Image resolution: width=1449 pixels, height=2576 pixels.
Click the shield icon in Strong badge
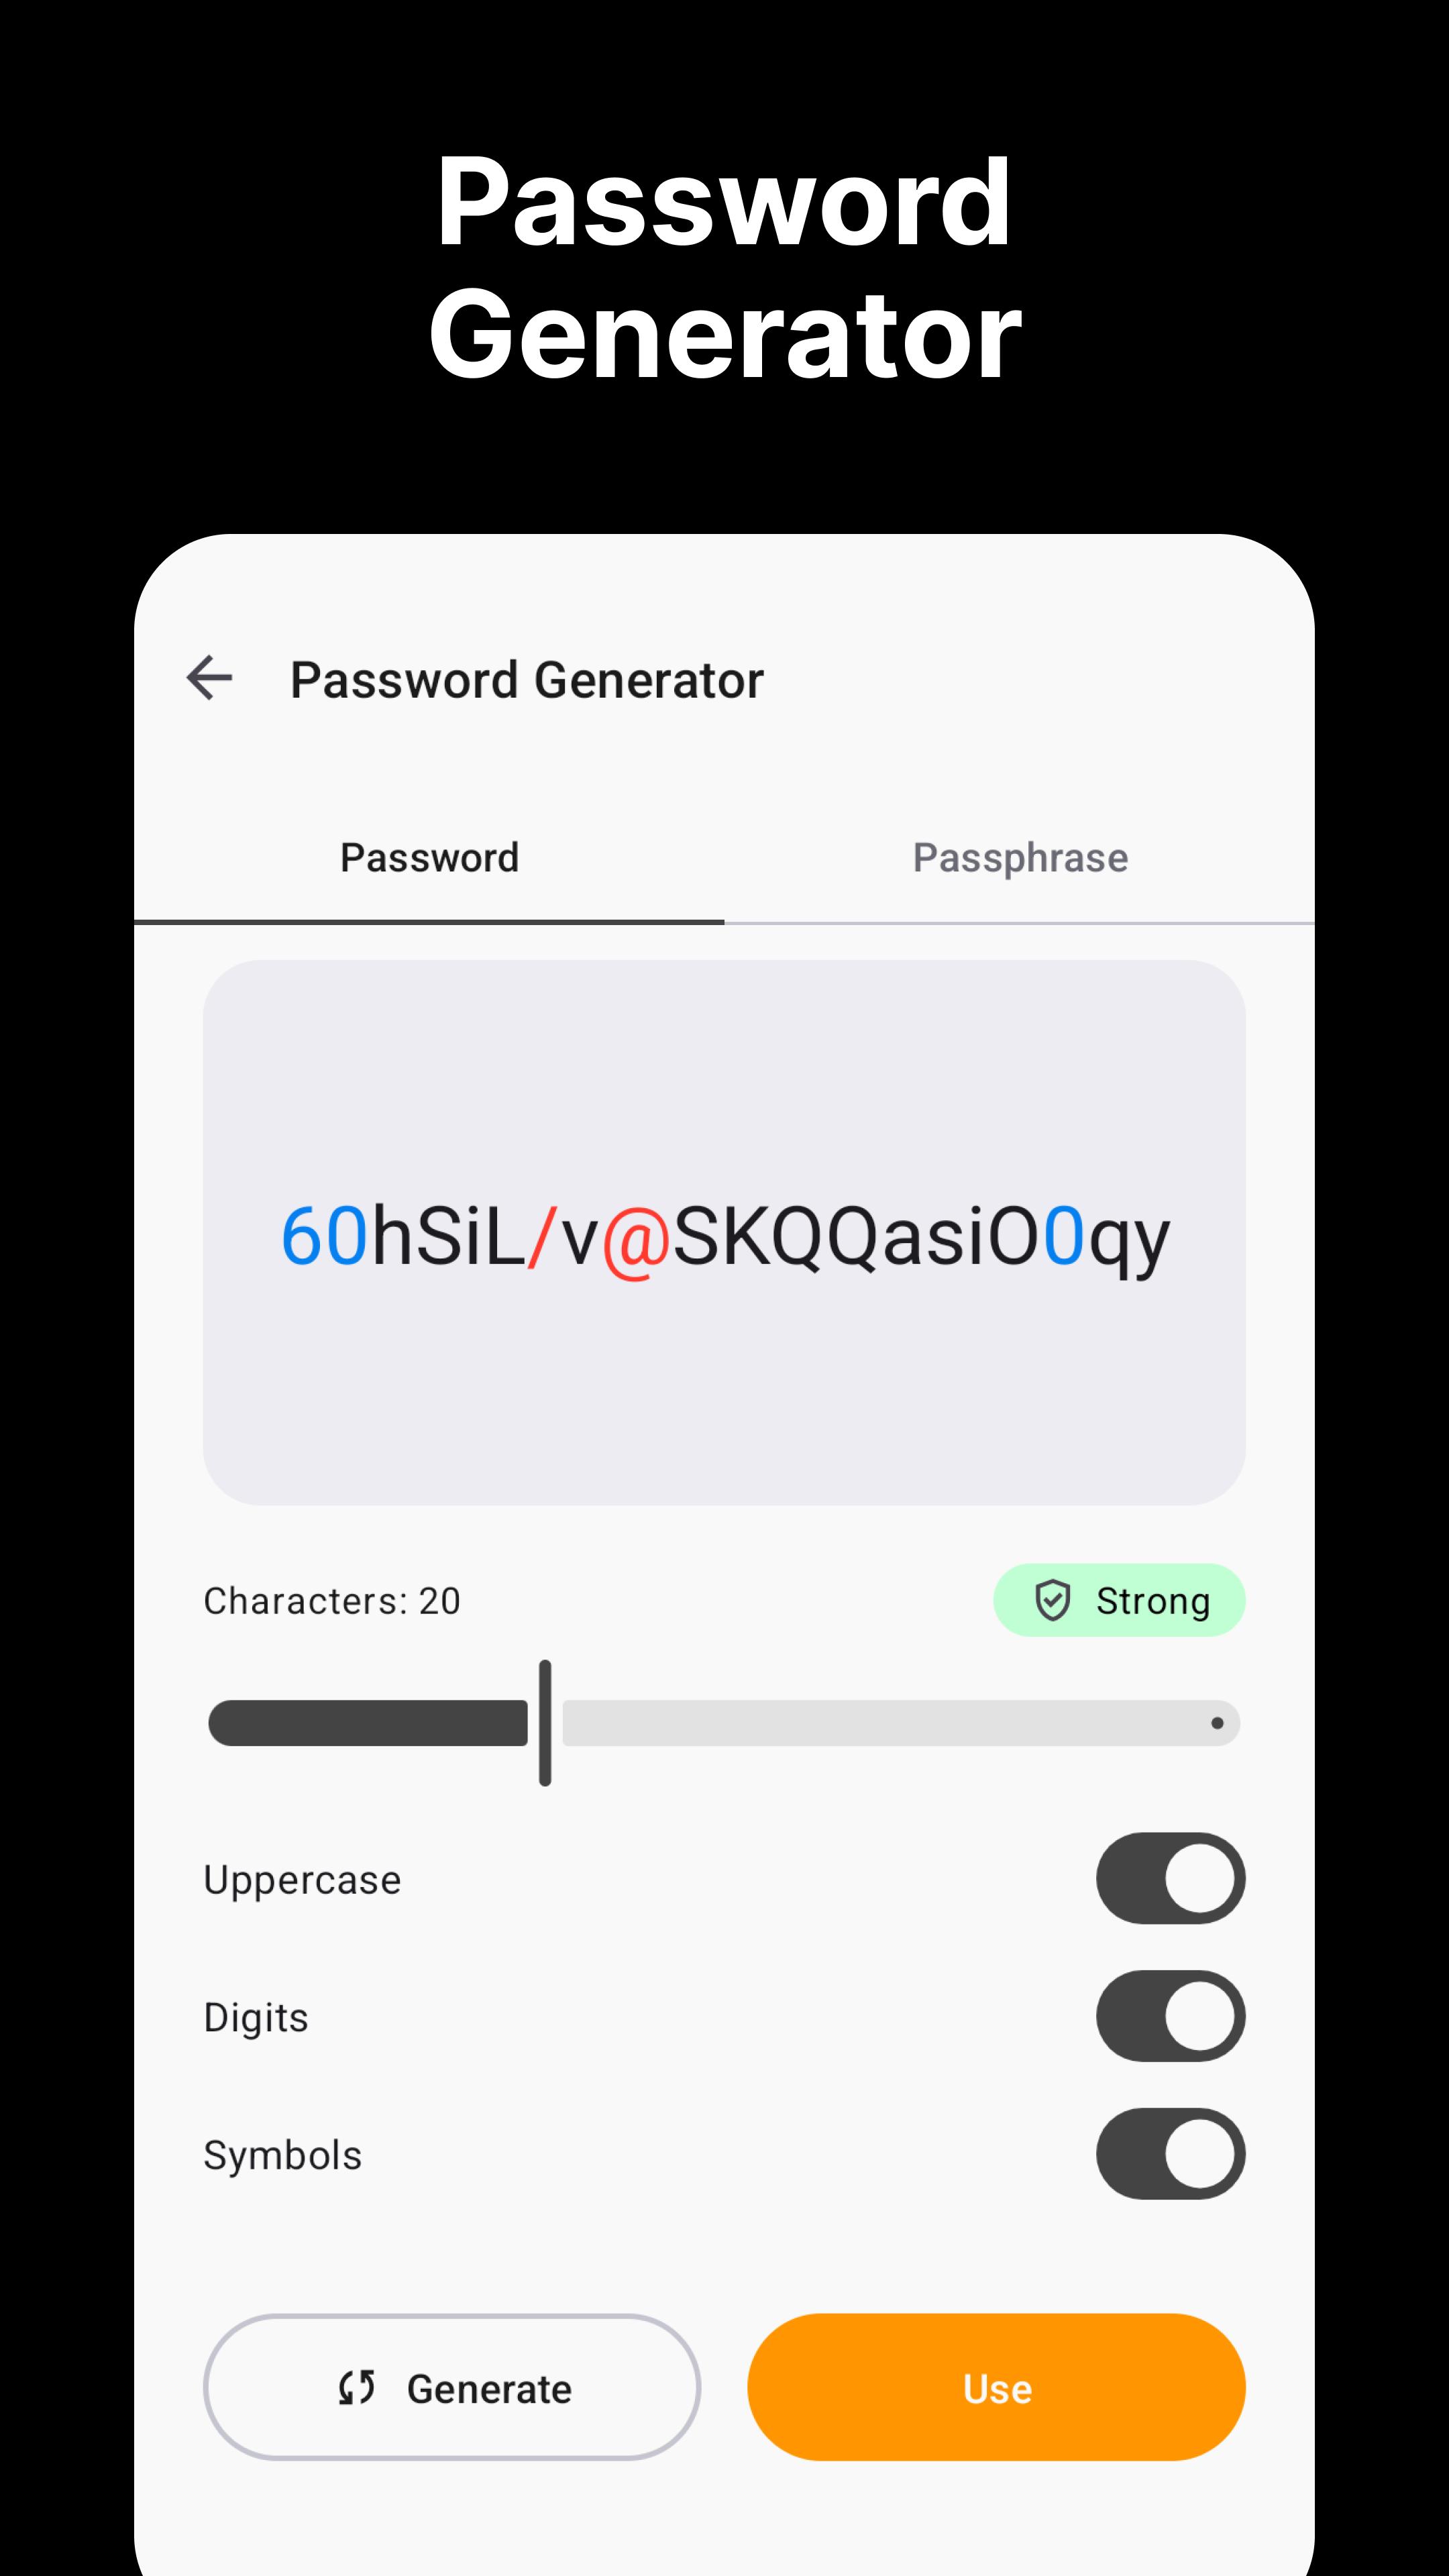[x=1052, y=1600]
